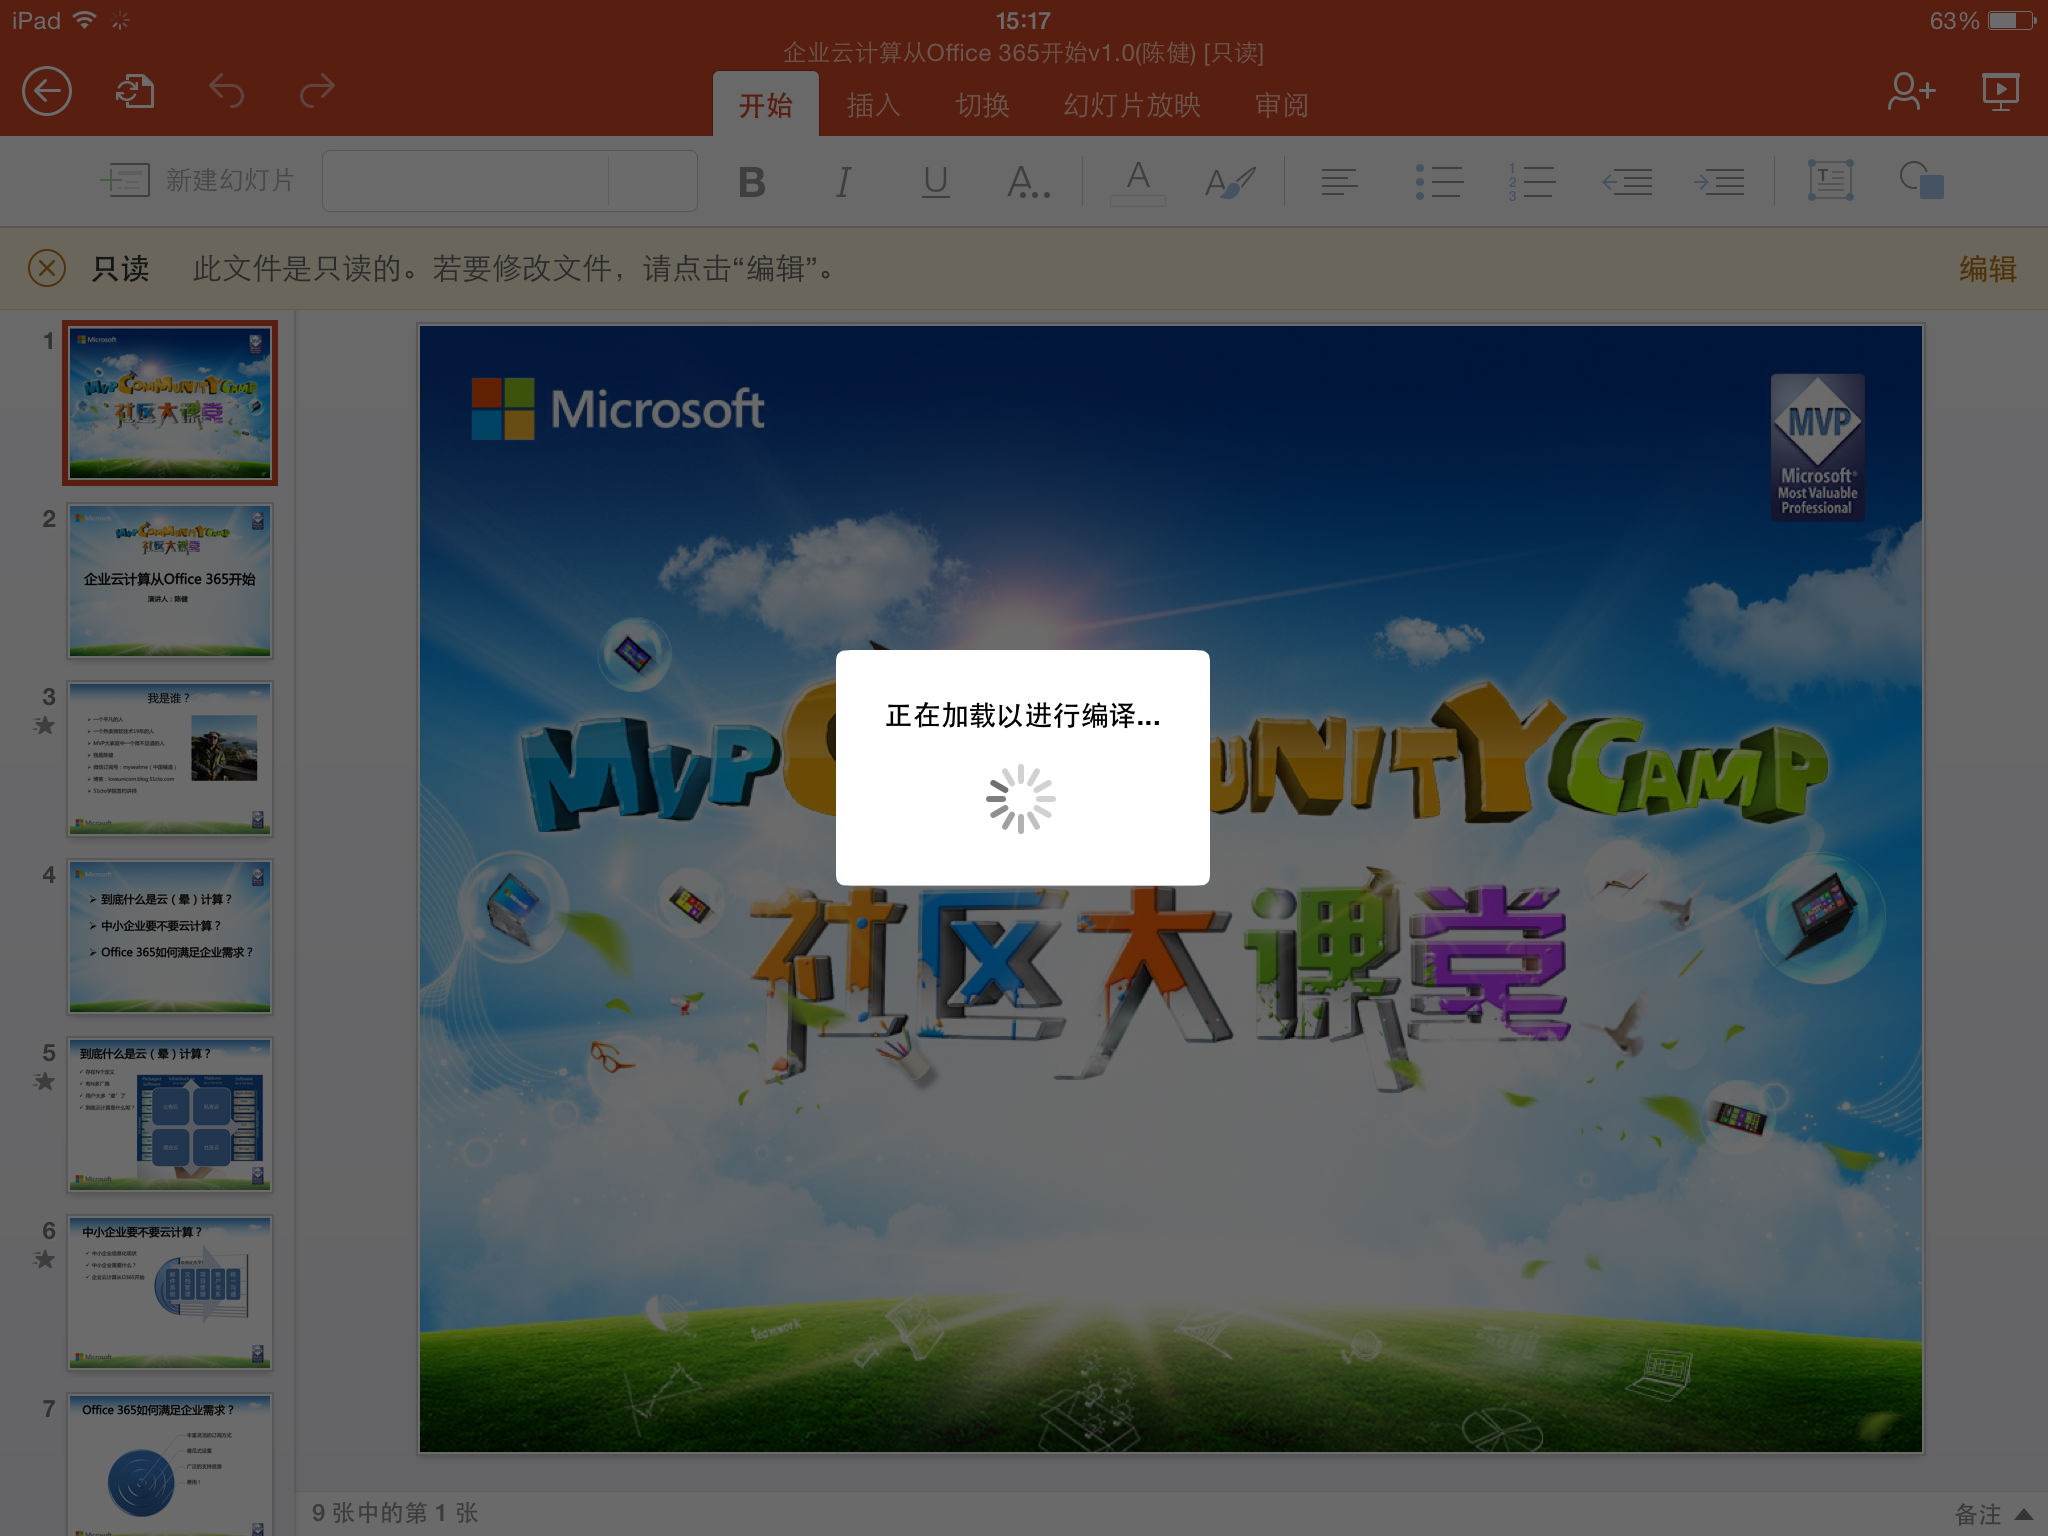Switch to the 插入 tab
This screenshot has width=2048, height=1536.
point(873,105)
